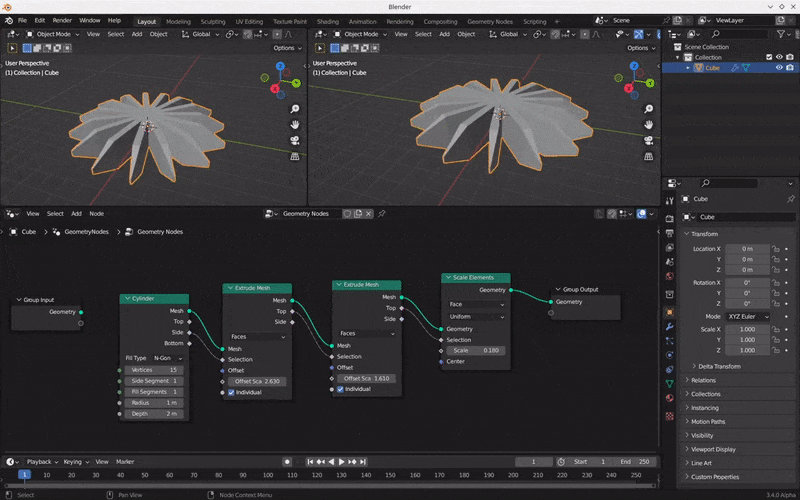The height and width of the screenshot is (500, 800).
Task: Uncheck Individual on second Extrude Mesh node
Action: [x=342, y=389]
